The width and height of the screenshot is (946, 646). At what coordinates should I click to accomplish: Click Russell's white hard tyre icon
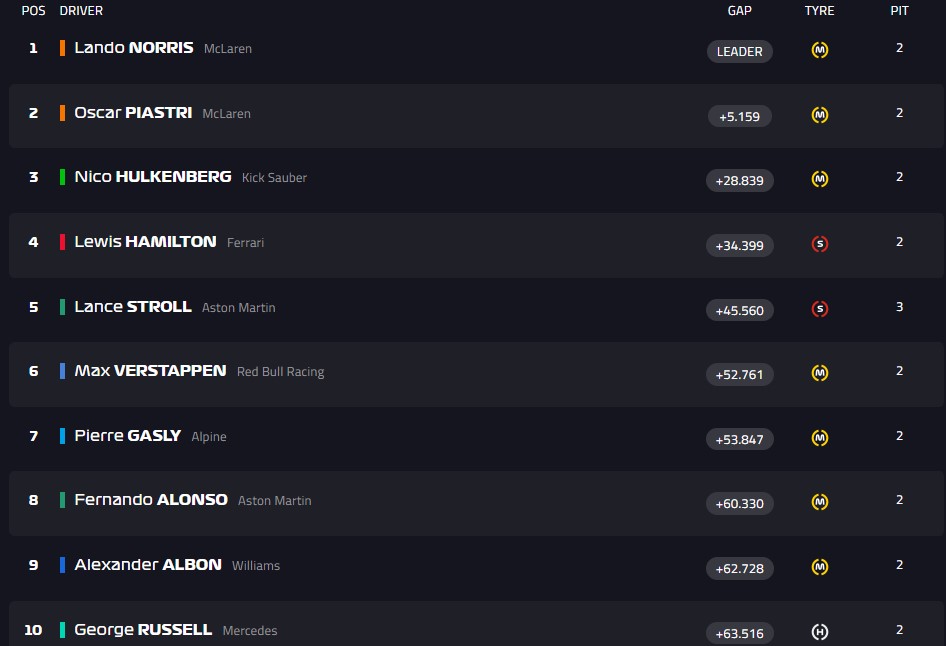coord(819,631)
